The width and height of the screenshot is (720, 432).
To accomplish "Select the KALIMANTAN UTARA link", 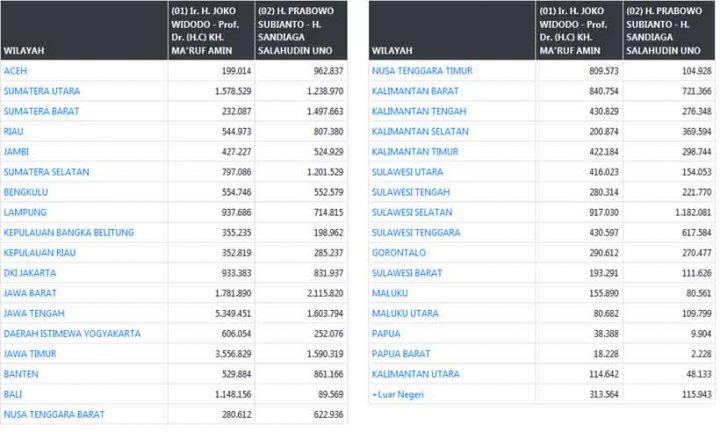I will [x=414, y=374].
